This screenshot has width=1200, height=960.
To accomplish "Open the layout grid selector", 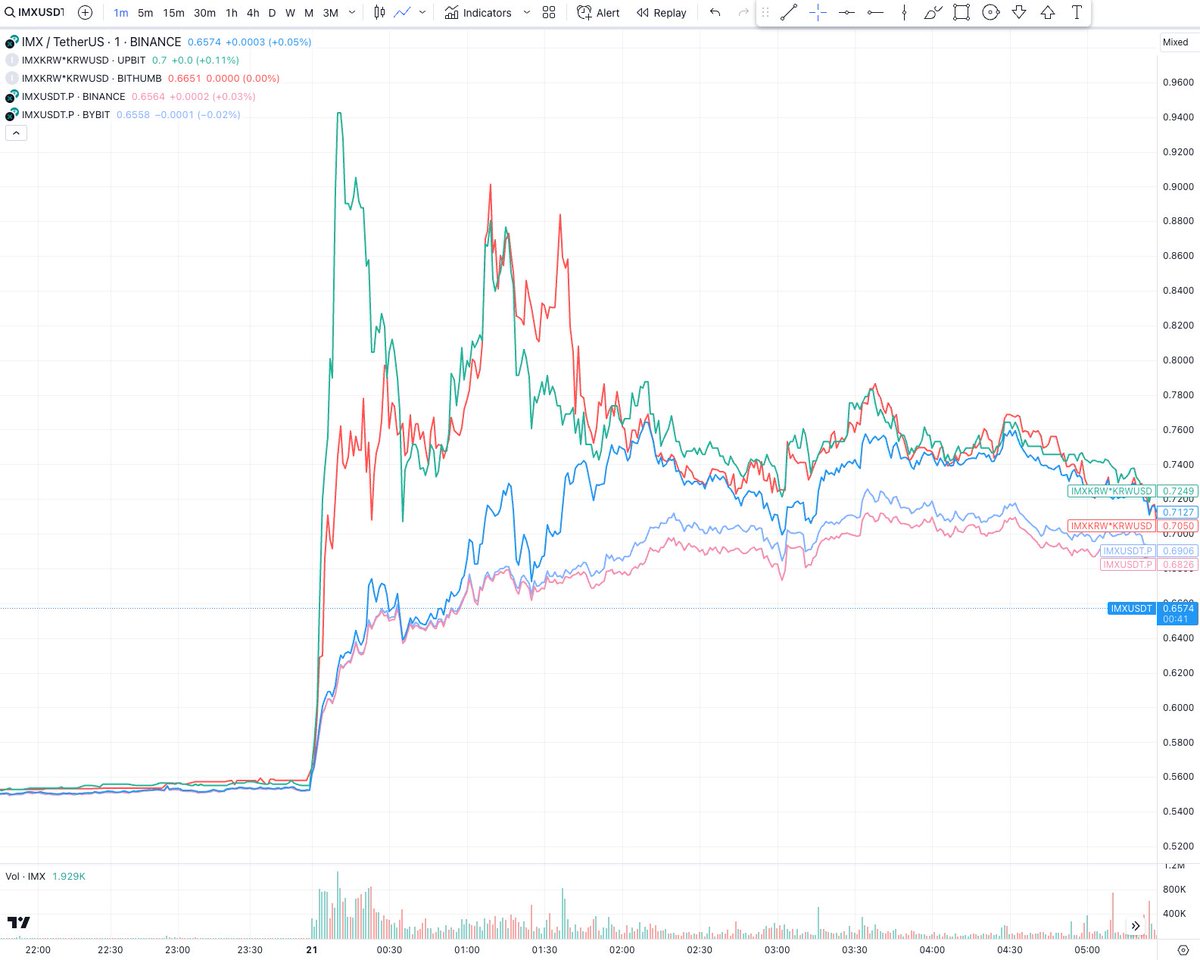I will (x=549, y=13).
